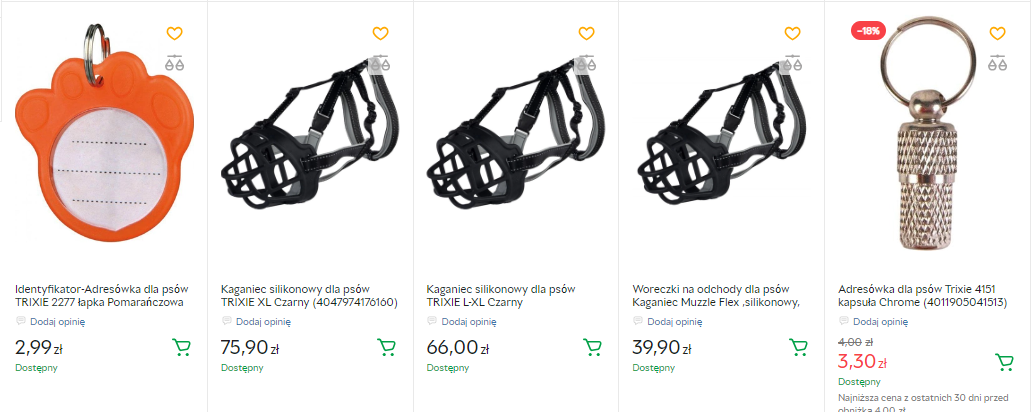
Task: Click Dodaj opinię for TRIXIE XL muzzle
Action: point(265,322)
